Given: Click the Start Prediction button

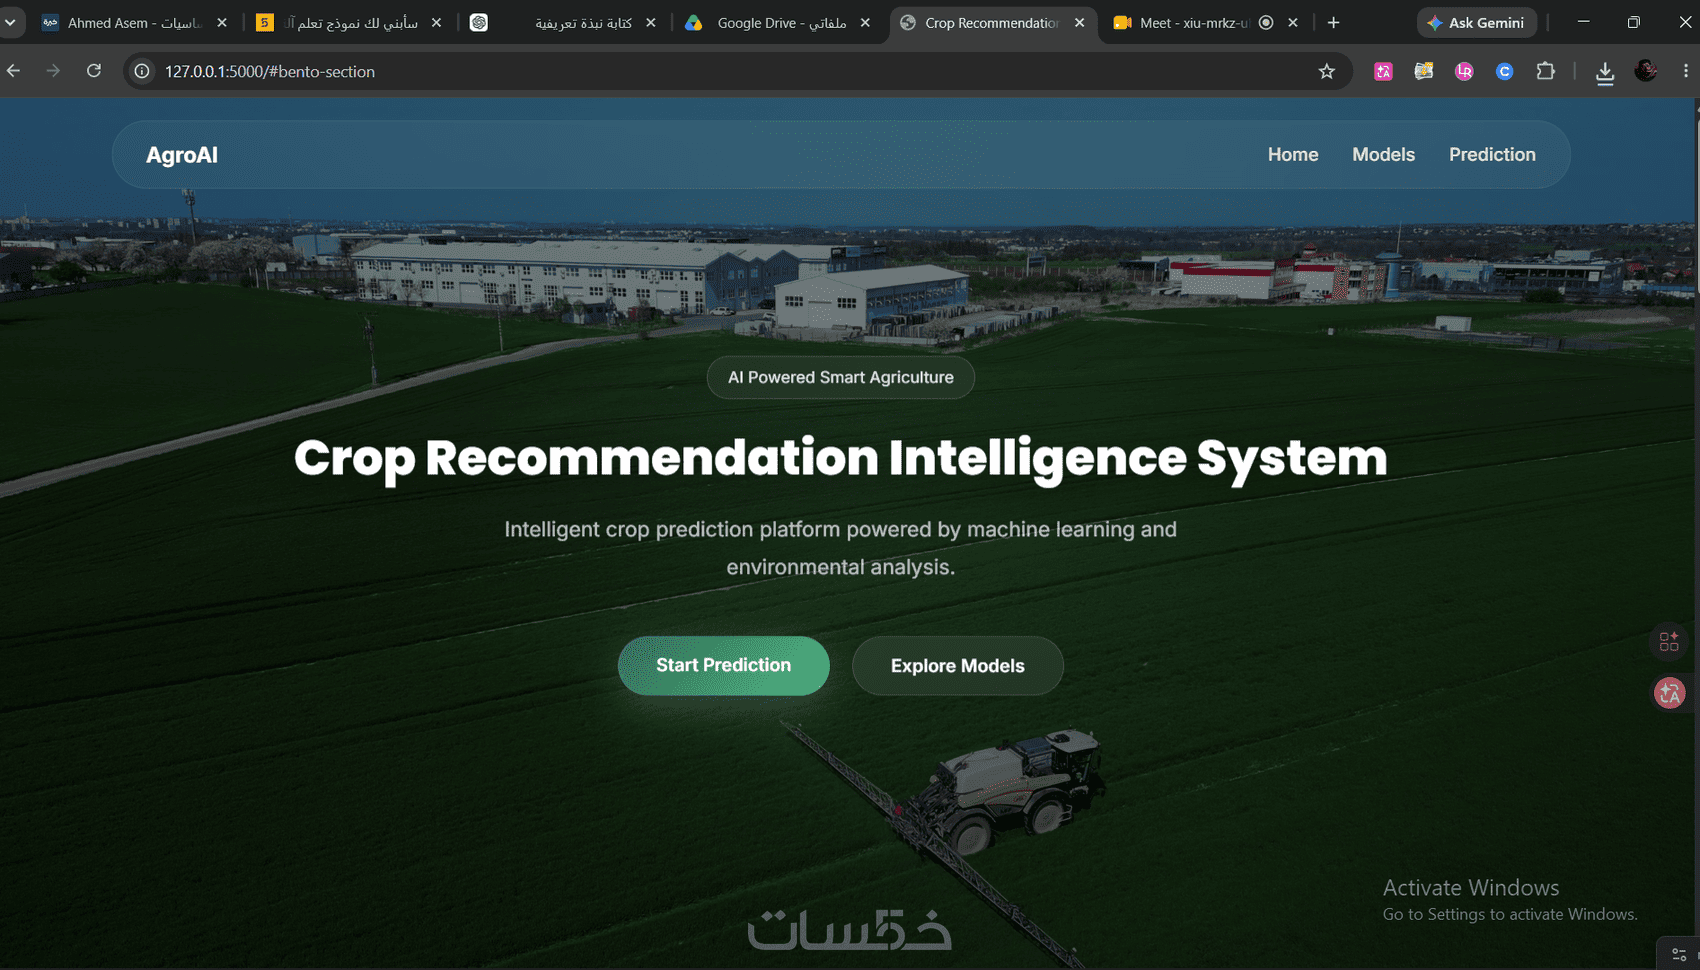Looking at the screenshot, I should (x=723, y=666).
